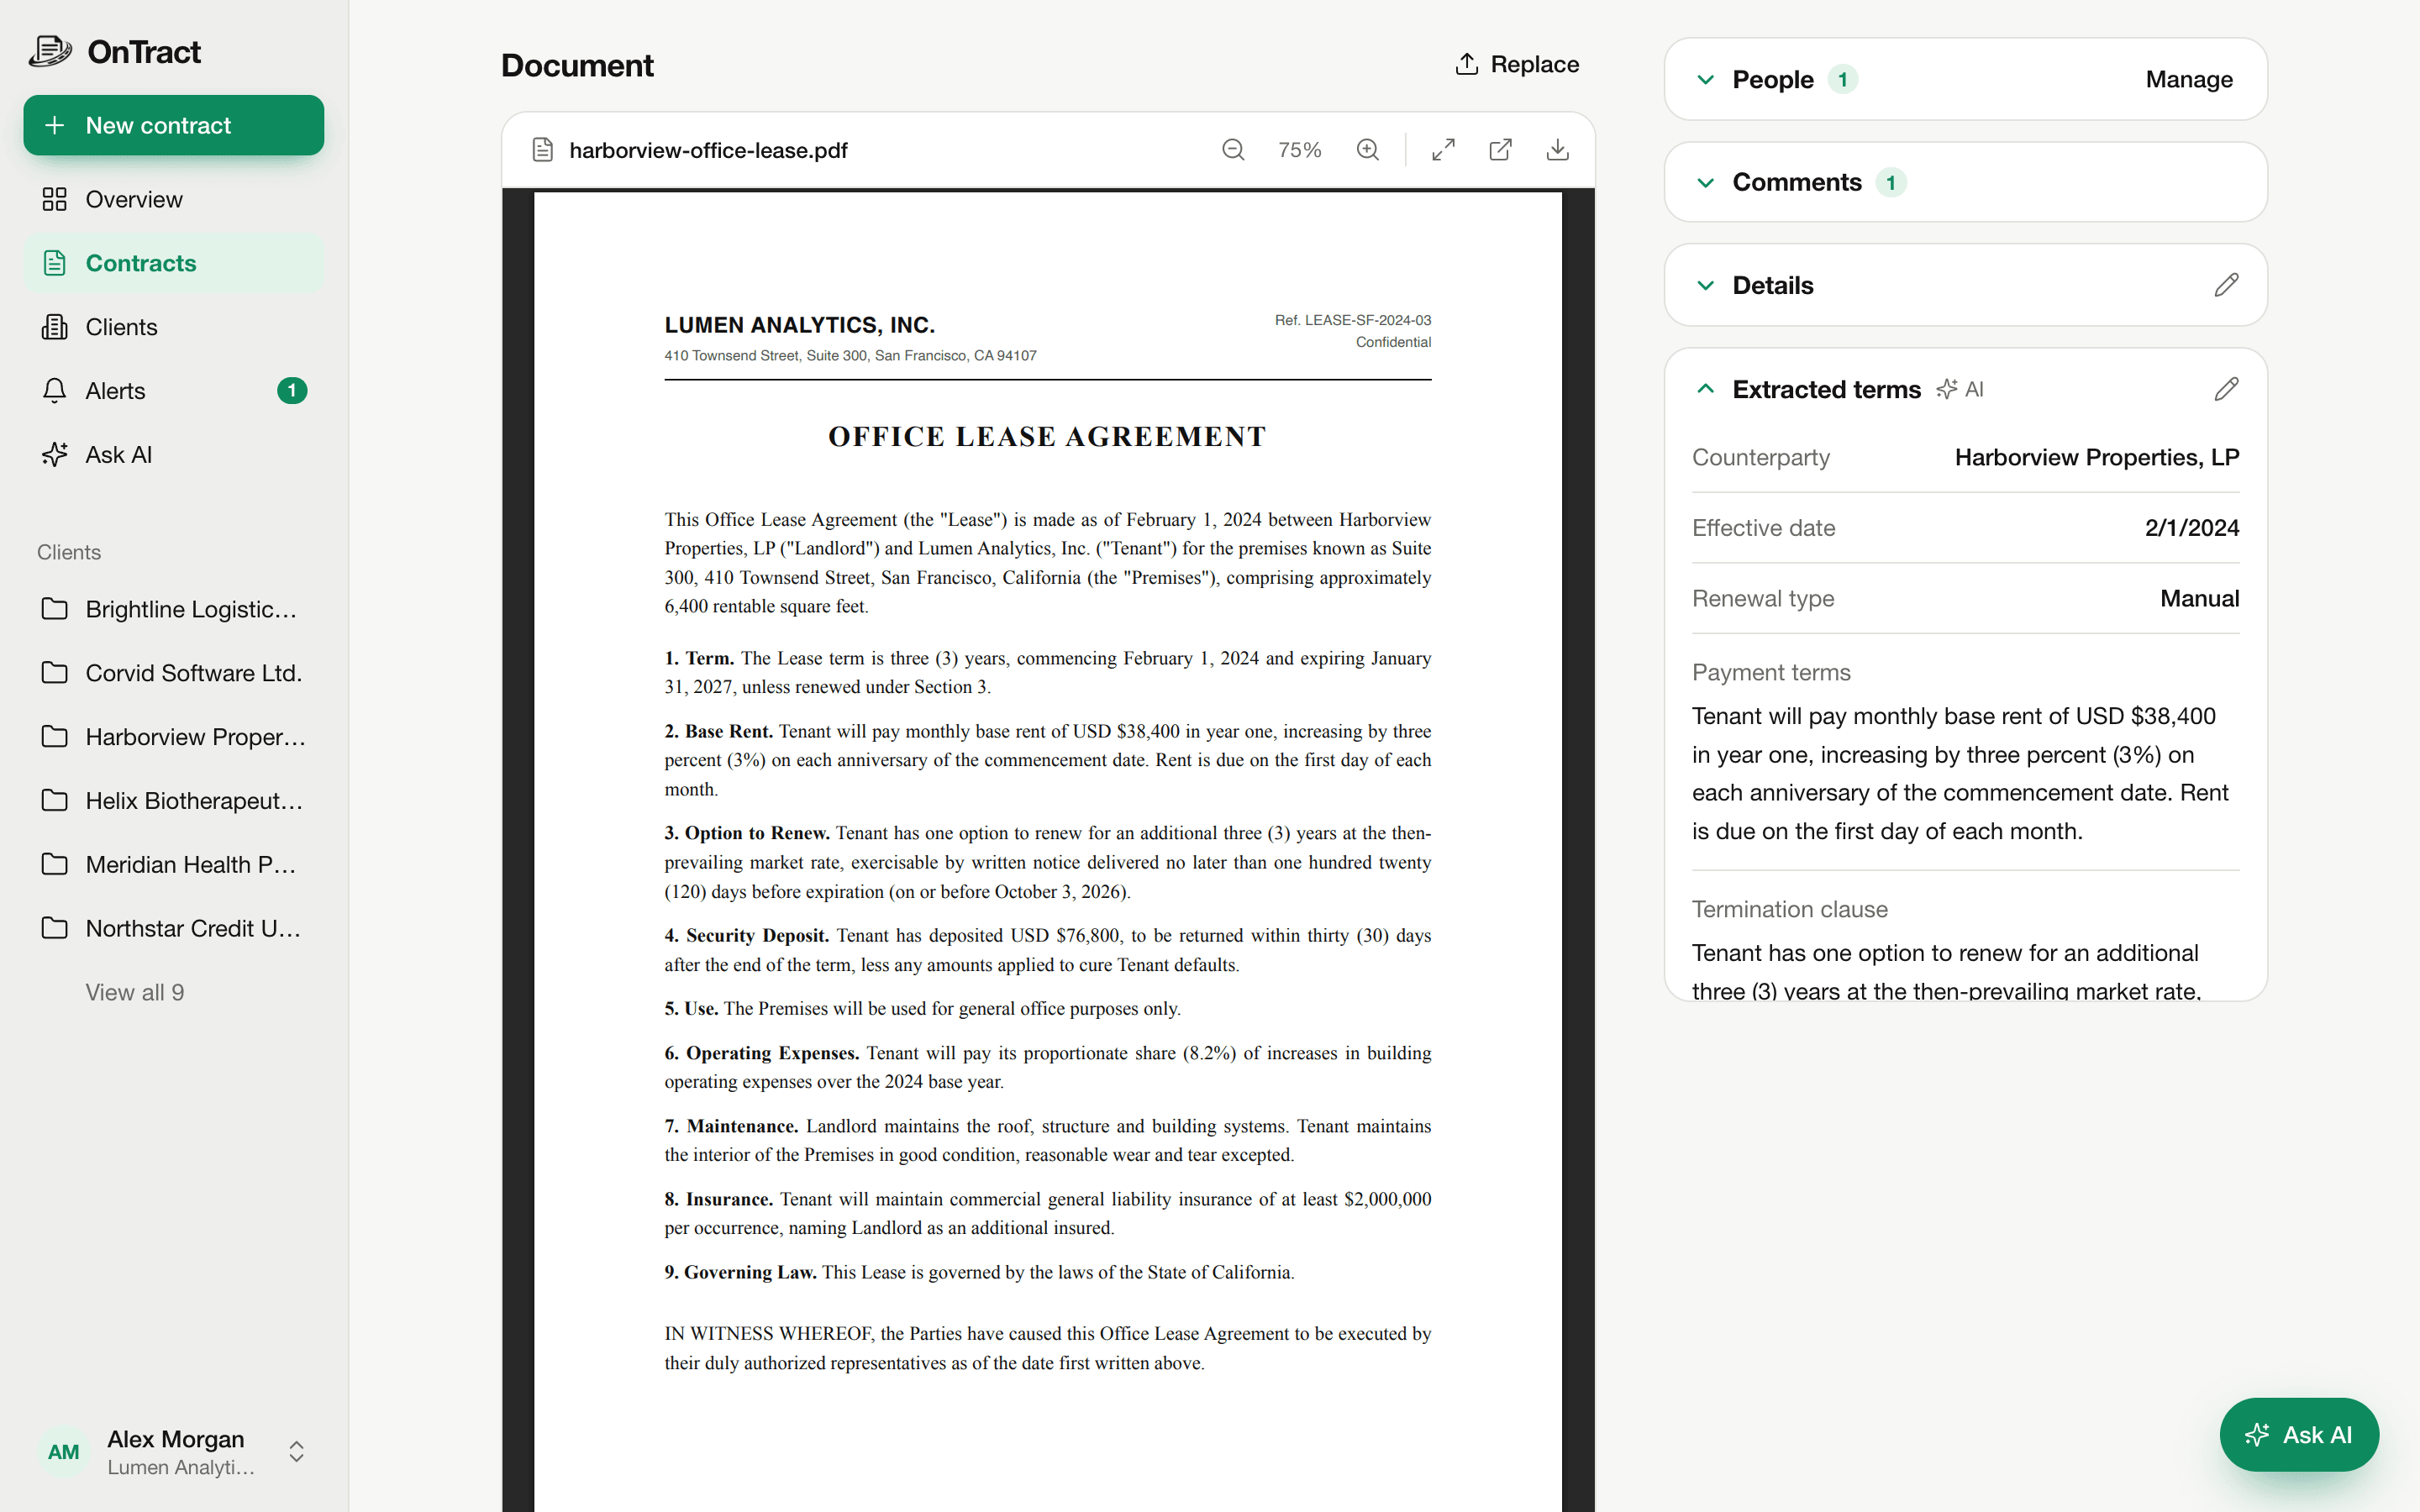Screen dimensions: 2420x1512
Task: Click the Alerts bell icon
Action: pos(55,391)
